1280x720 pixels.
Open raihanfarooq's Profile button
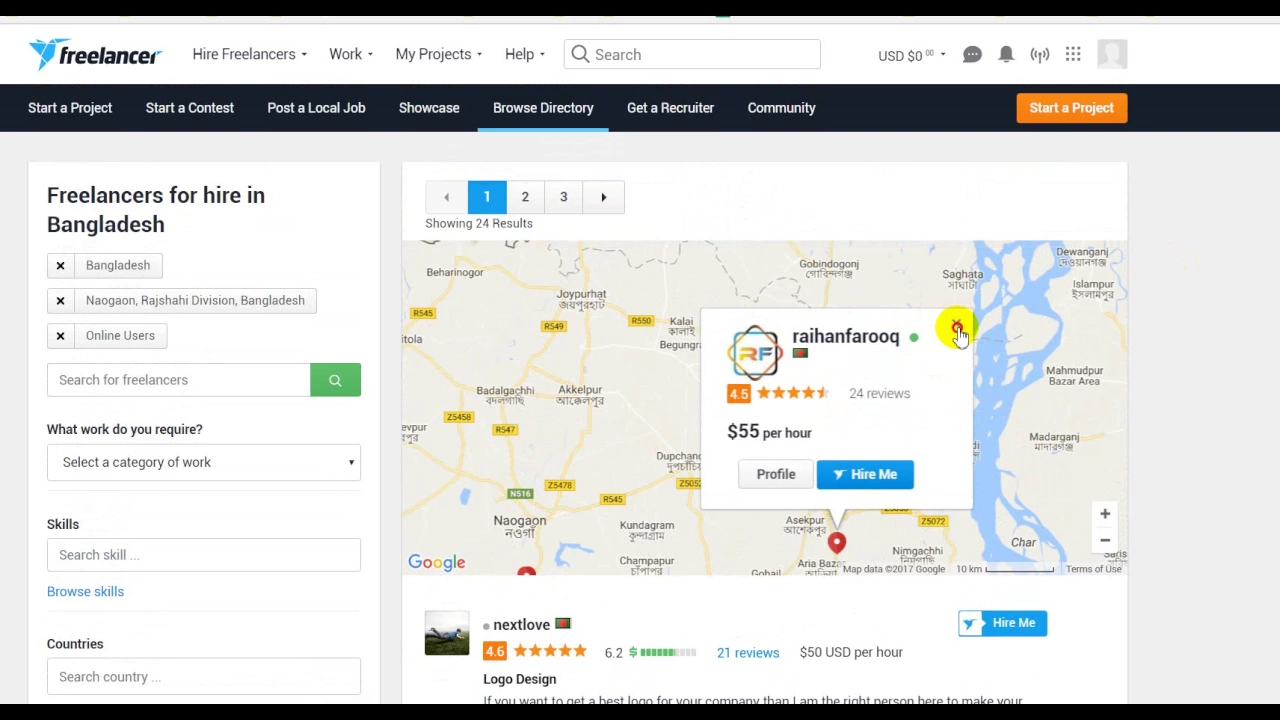pos(776,474)
